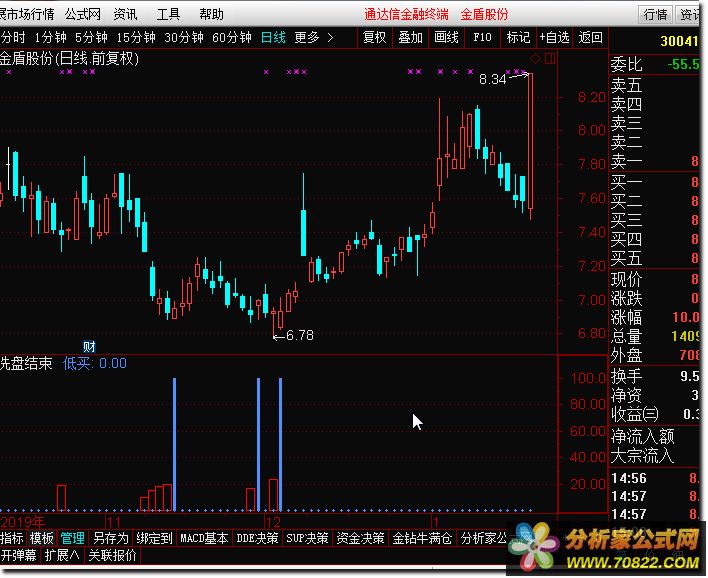Switch to 1分钟 chart period

[51, 37]
